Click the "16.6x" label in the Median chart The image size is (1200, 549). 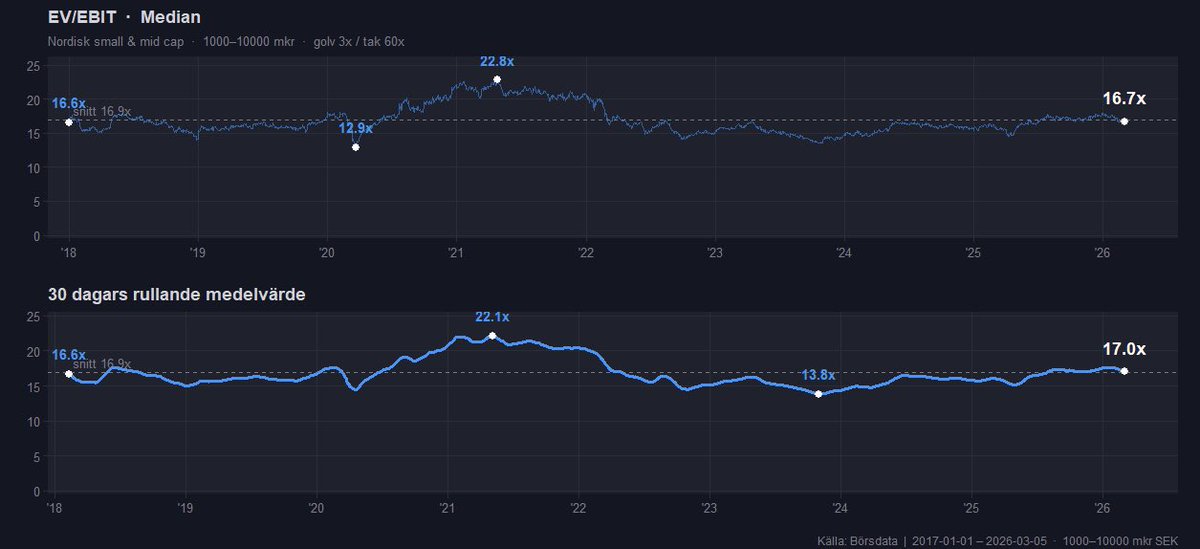(68, 103)
